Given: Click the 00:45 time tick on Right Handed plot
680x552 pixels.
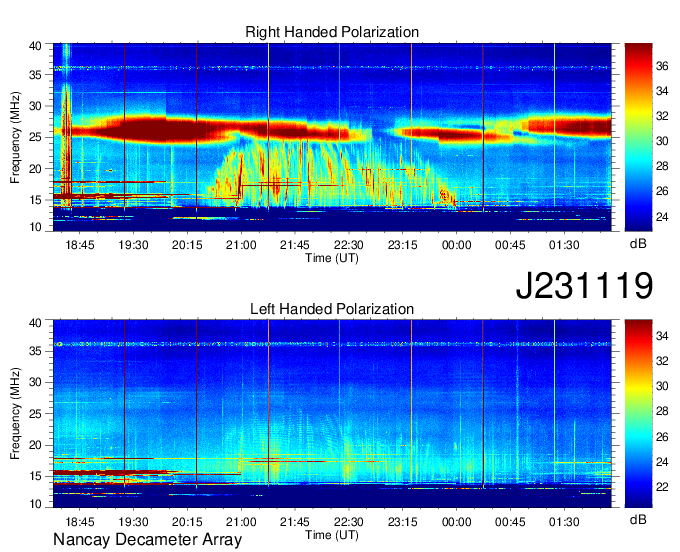Looking at the screenshot, I should [x=510, y=245].
